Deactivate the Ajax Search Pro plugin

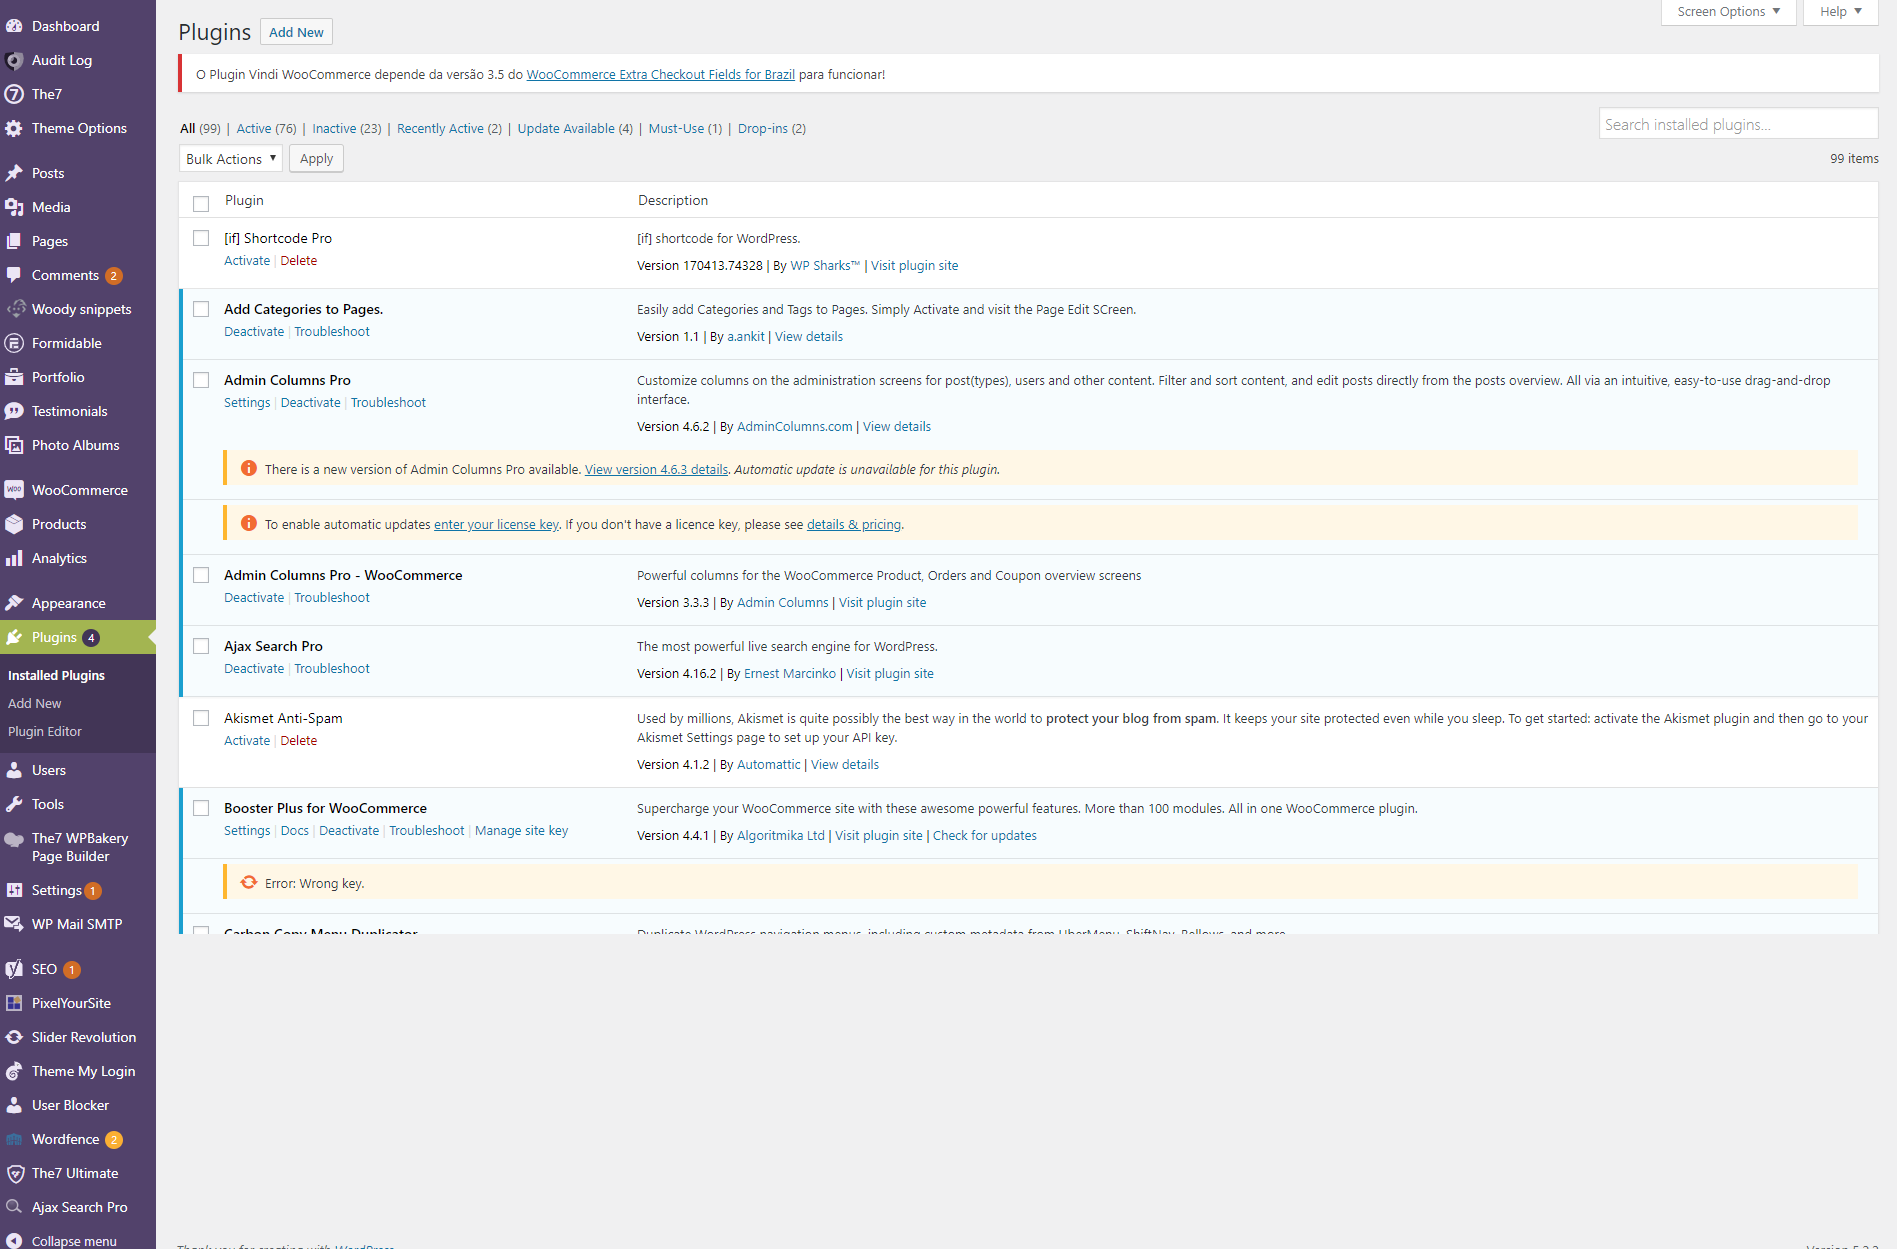(254, 669)
